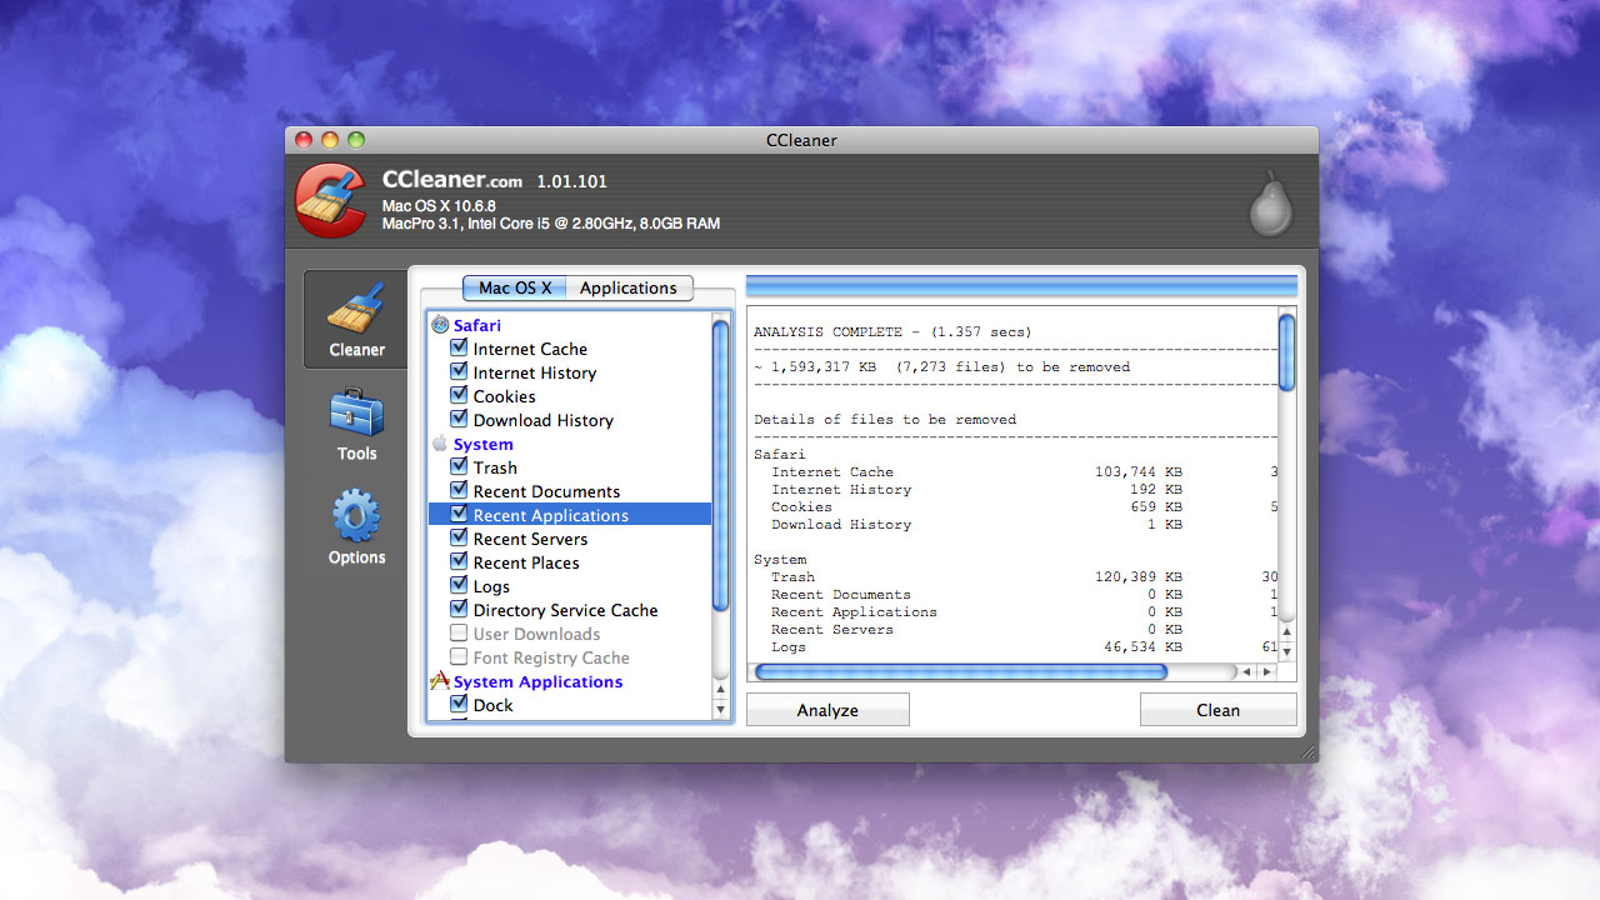Uncheck the Directory Service Cache checkbox
The width and height of the screenshot is (1600, 900).
459,609
